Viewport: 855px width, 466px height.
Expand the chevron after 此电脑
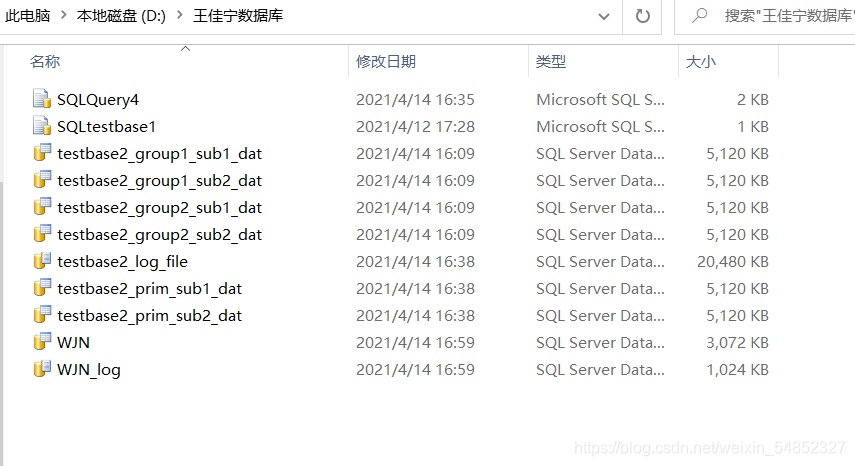click(64, 15)
